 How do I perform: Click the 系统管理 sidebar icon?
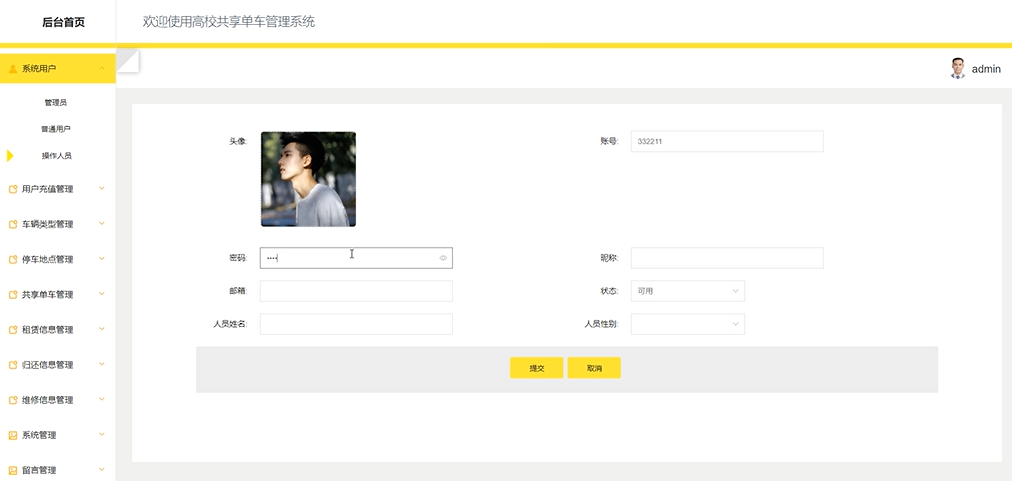(x=12, y=436)
